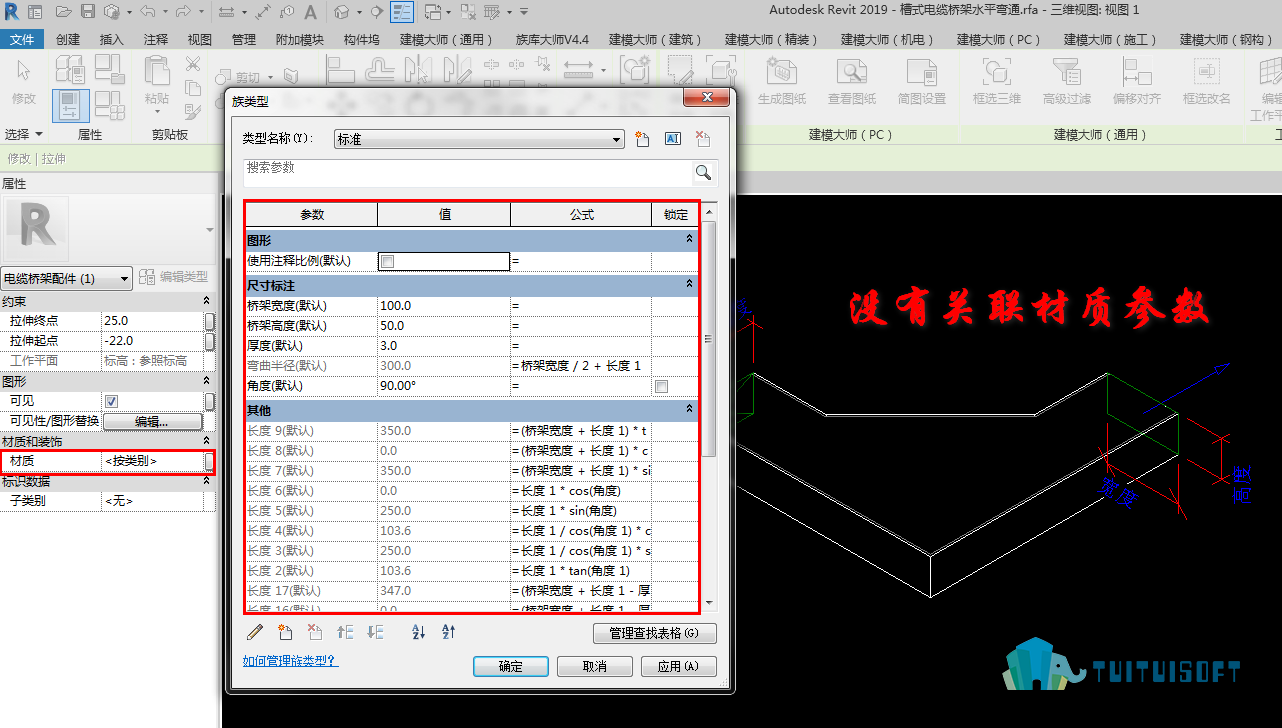Click the delete type icon beside 类型名称
The width and height of the screenshot is (1282, 728).
703,139
